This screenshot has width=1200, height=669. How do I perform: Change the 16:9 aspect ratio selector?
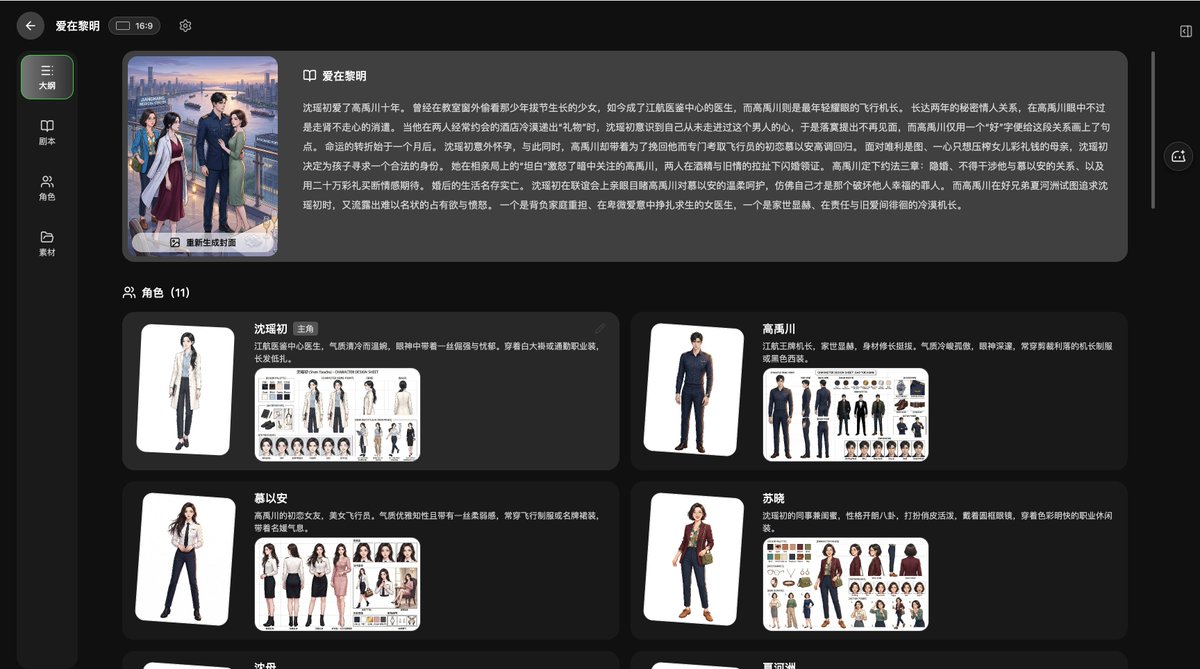(134, 26)
